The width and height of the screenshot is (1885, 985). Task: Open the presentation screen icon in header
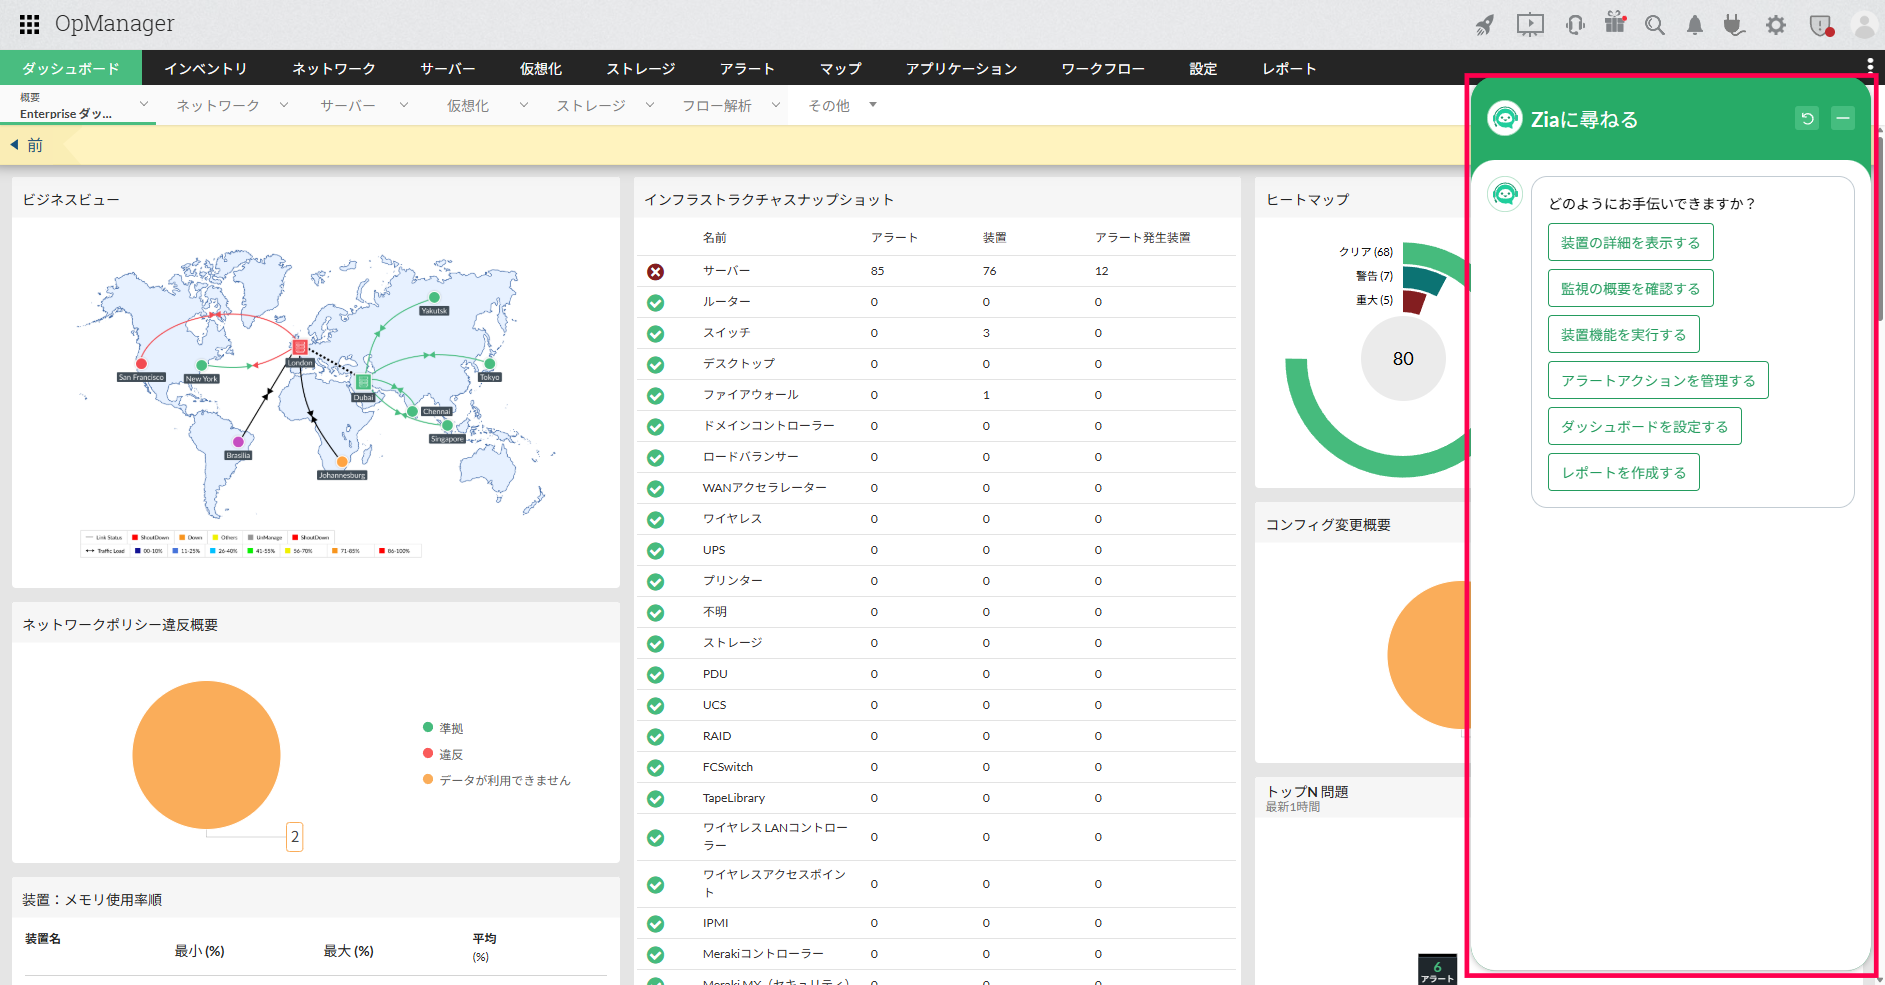tap(1530, 25)
